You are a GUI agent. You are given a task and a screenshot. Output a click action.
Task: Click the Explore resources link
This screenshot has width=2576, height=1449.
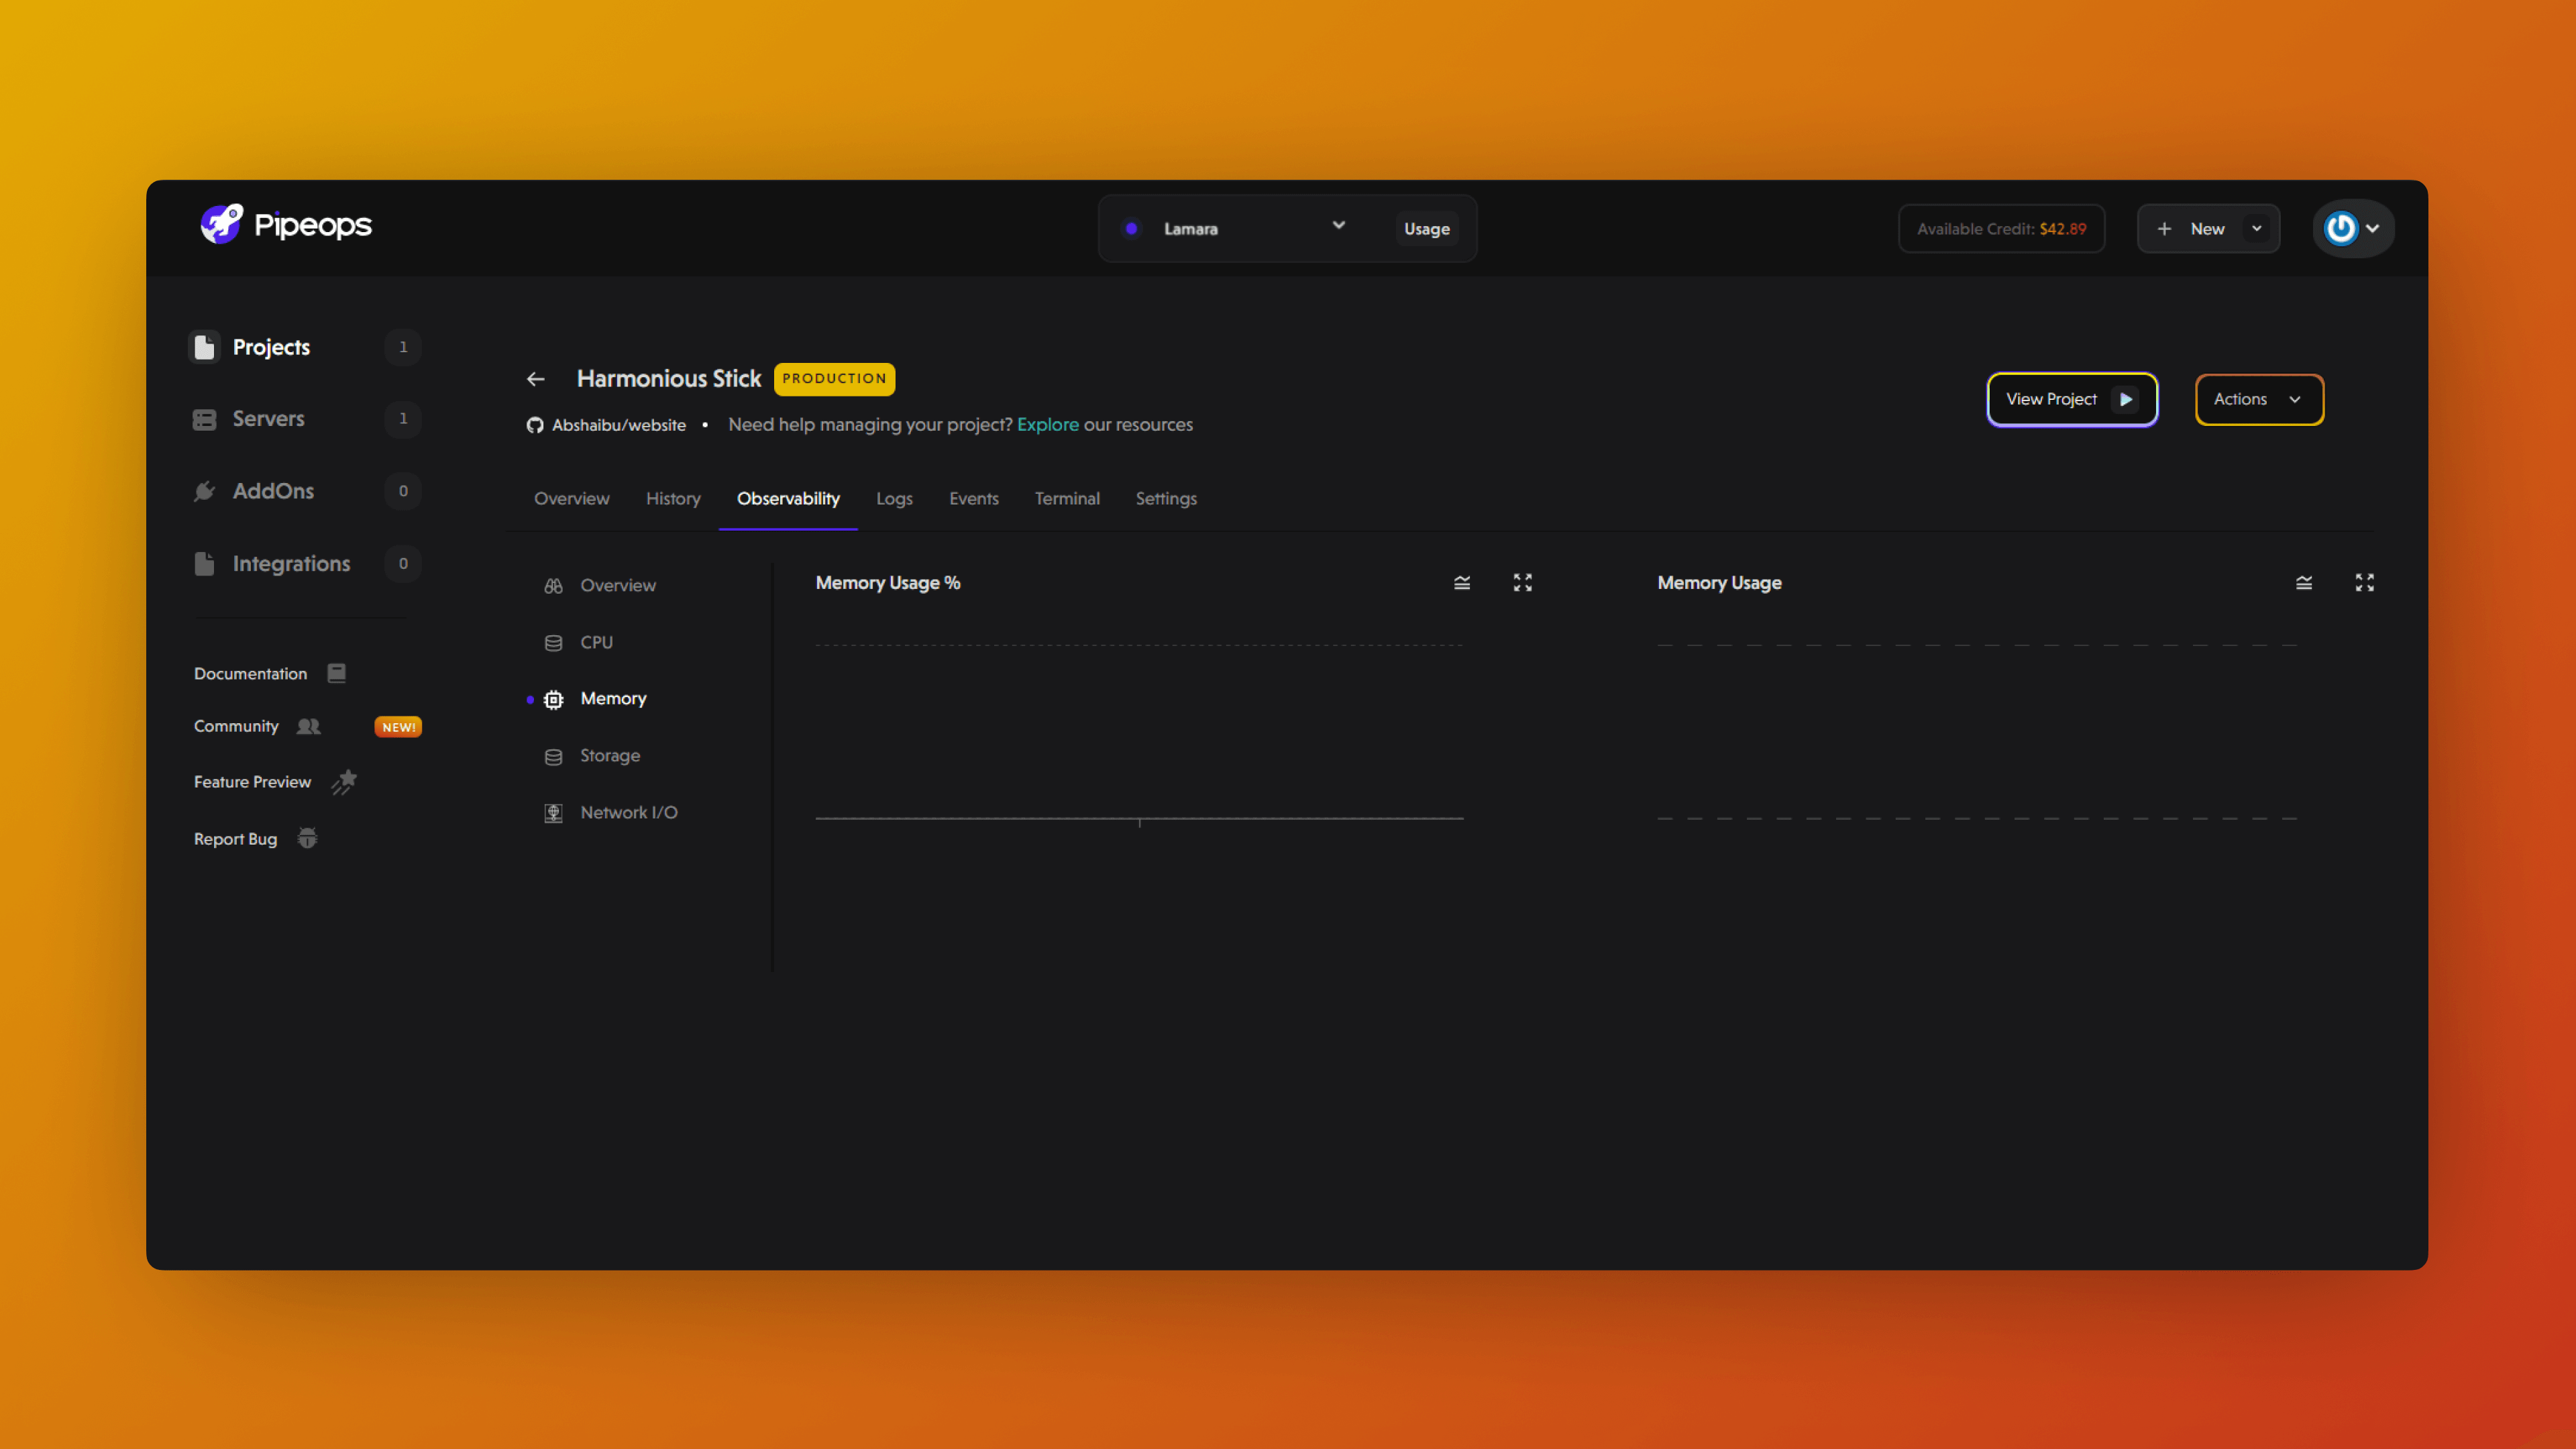1047,425
